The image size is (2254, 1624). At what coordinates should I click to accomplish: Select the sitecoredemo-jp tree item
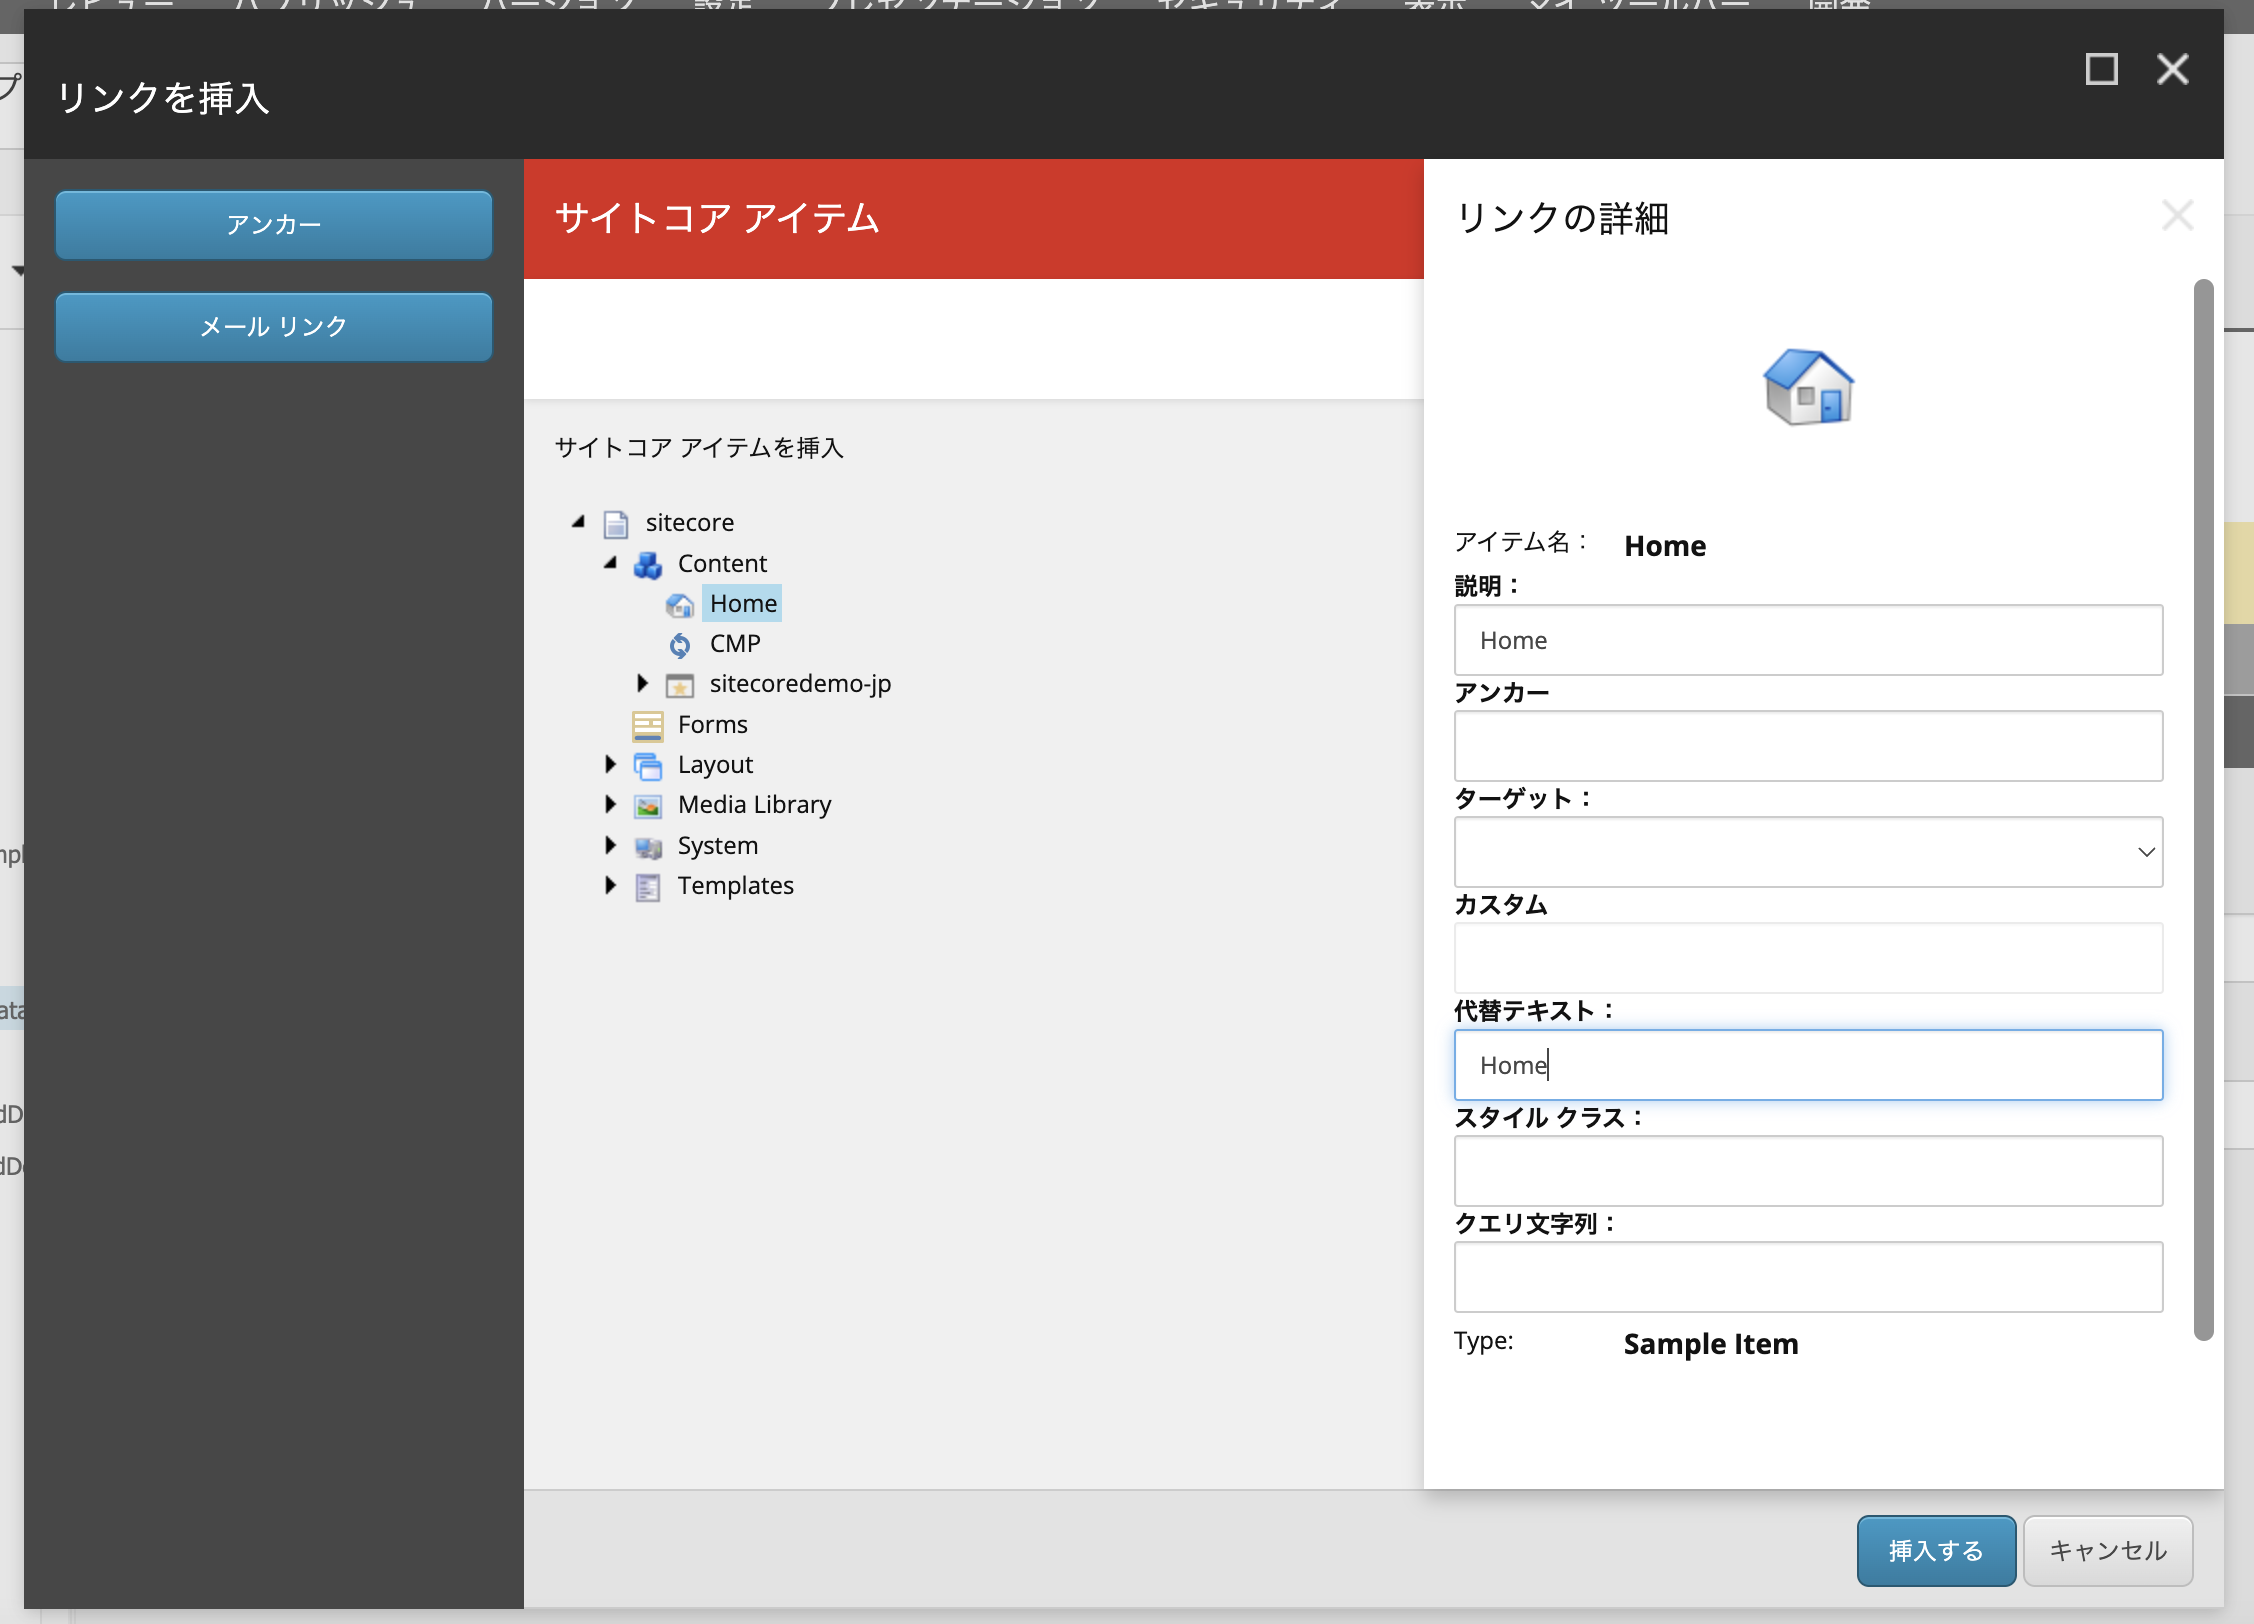800,683
